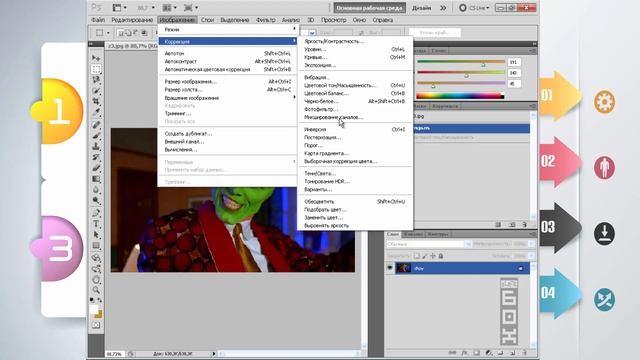Select the Eyedropper tool
640x360 pixels.
(96, 112)
